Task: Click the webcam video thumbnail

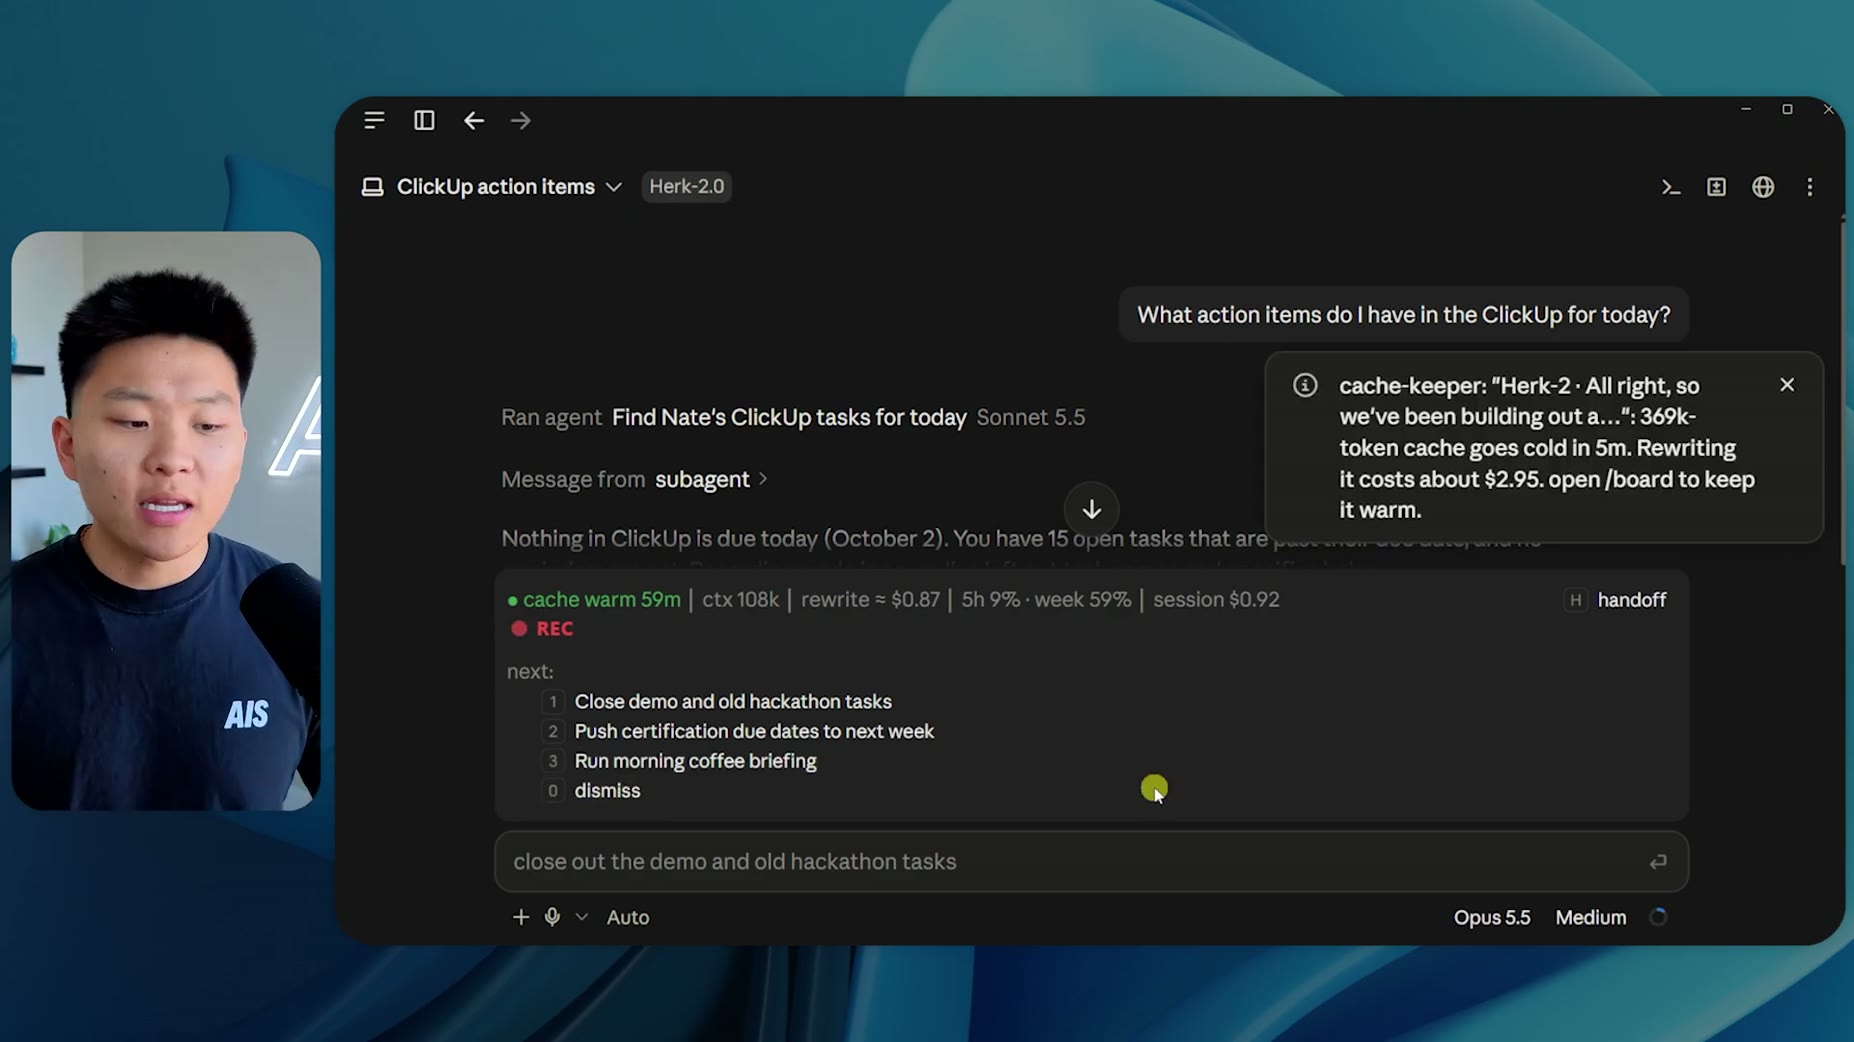Action: 166,521
